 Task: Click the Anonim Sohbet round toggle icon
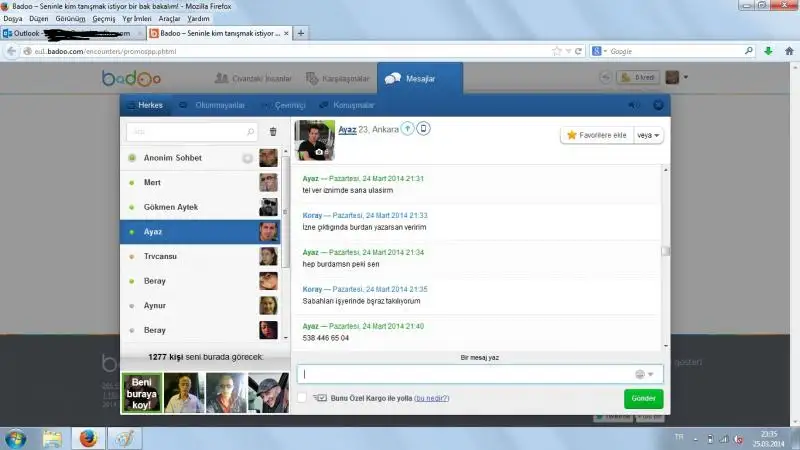[x=247, y=158]
